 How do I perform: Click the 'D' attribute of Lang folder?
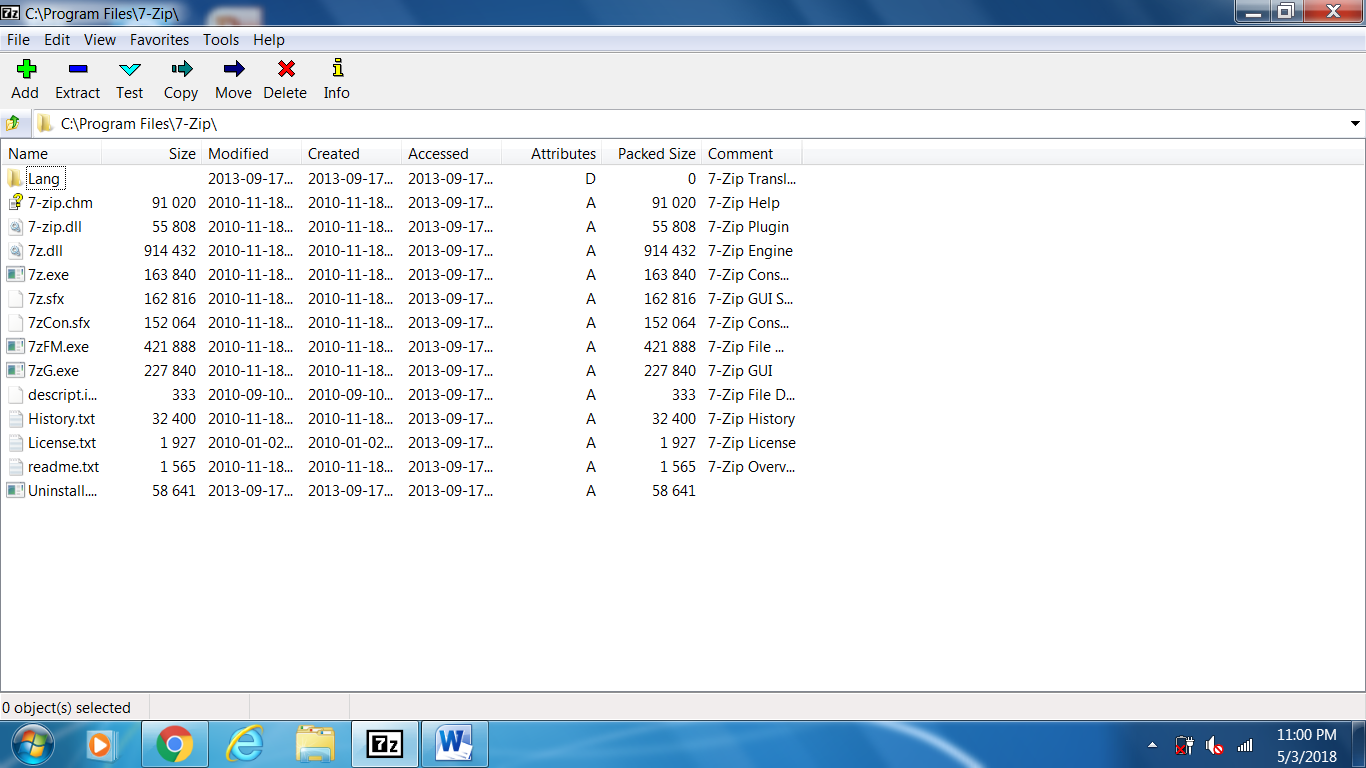coord(591,179)
